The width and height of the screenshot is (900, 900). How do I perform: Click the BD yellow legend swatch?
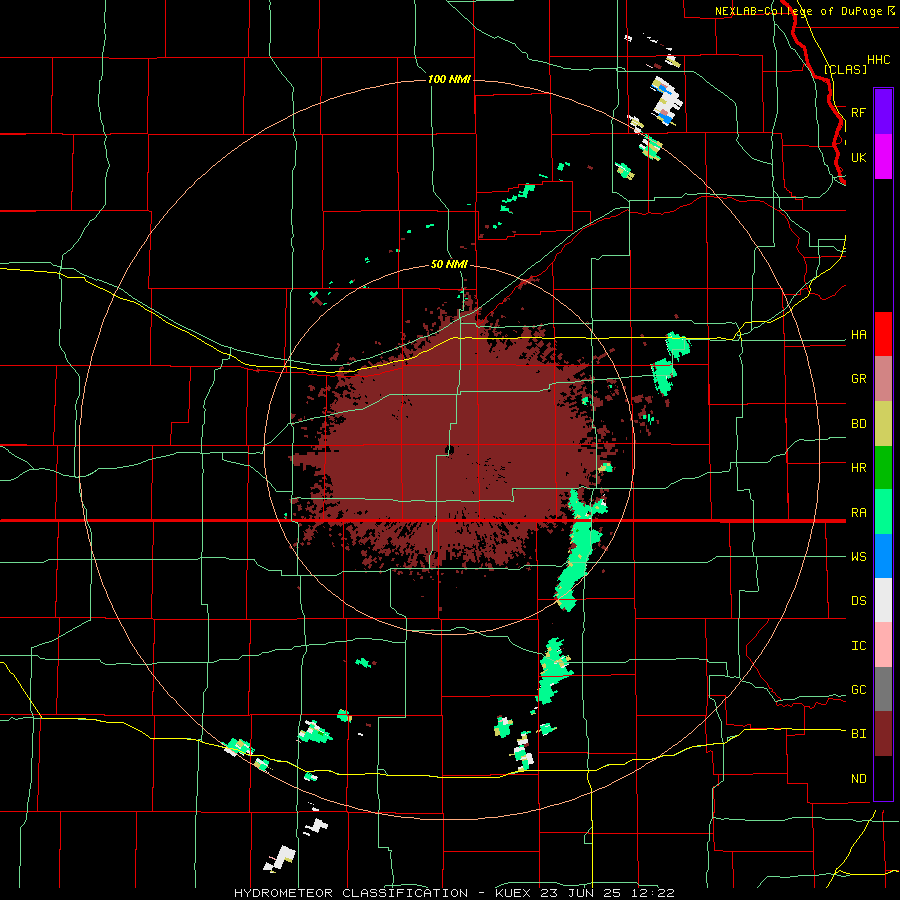(x=883, y=424)
